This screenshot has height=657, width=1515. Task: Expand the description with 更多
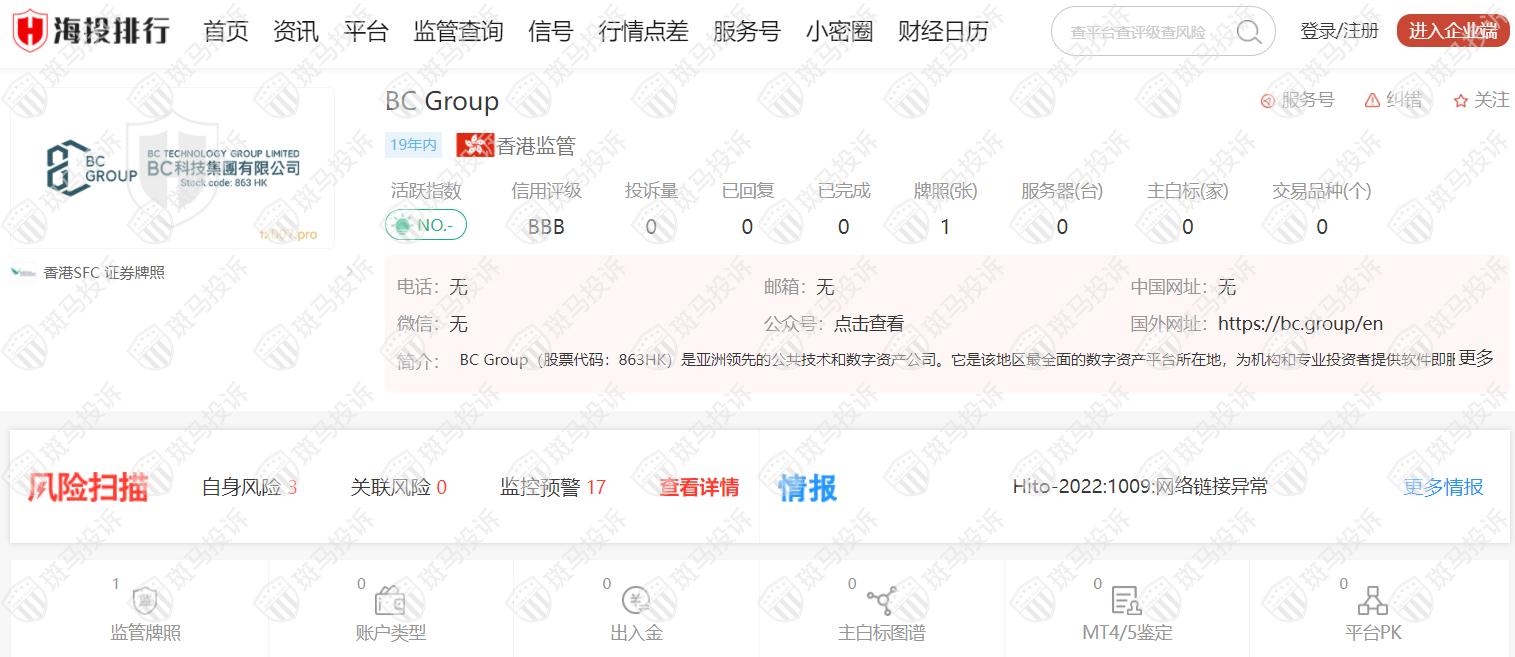pos(1475,358)
